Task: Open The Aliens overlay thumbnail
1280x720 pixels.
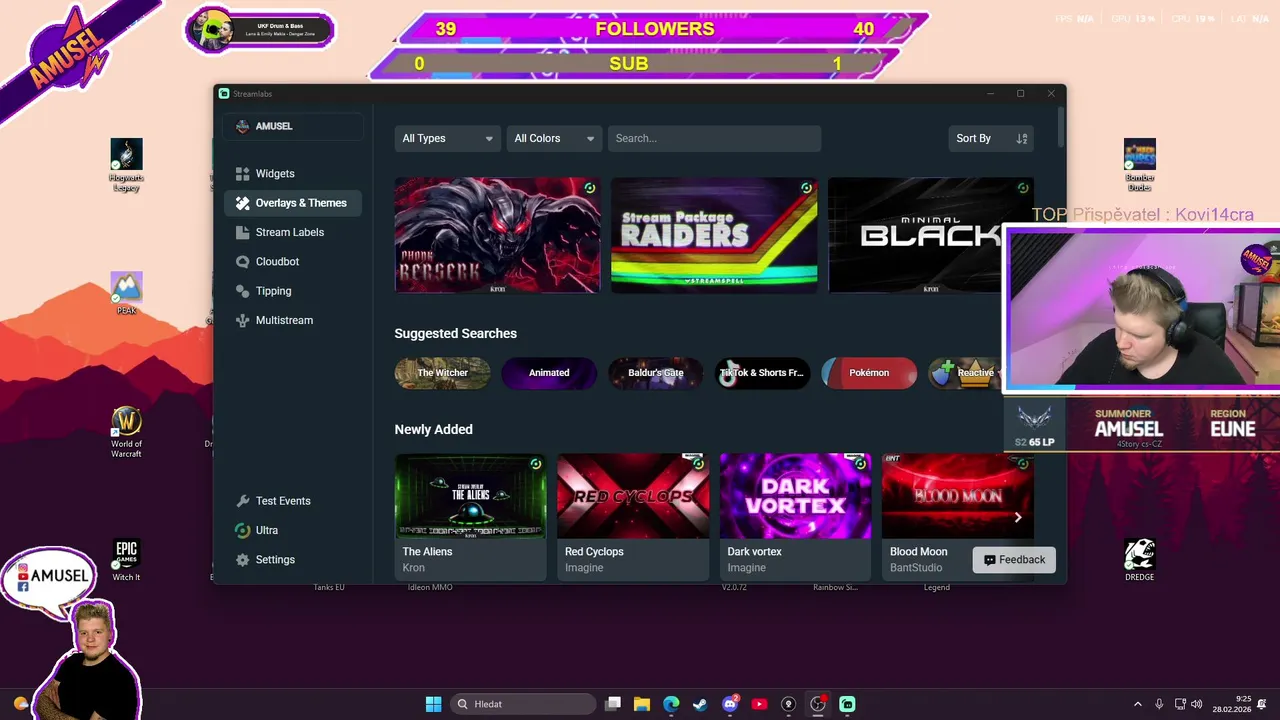Action: click(x=471, y=496)
